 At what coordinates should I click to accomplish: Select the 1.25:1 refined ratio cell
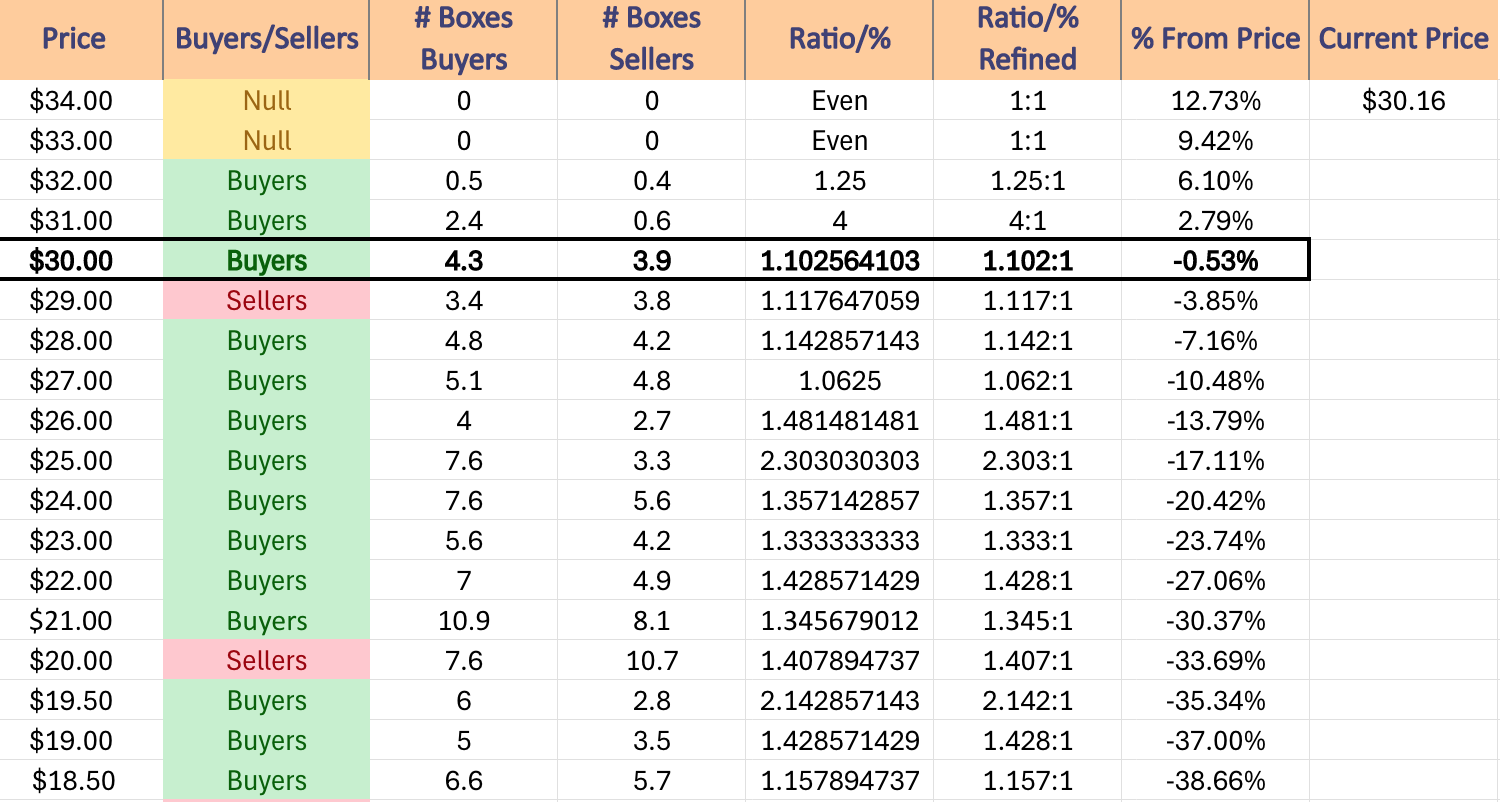(1027, 180)
